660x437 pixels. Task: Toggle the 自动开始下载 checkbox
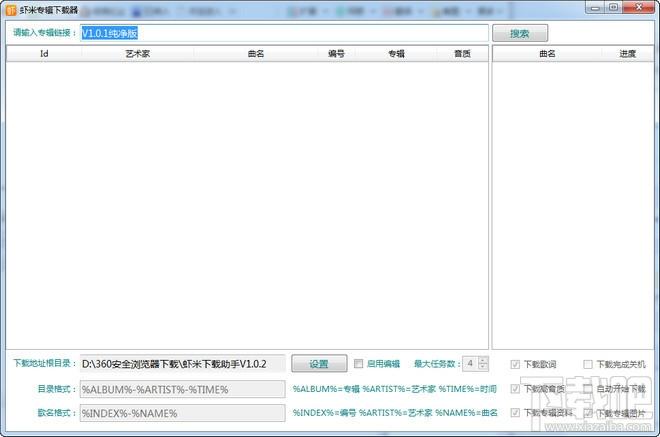(588, 389)
